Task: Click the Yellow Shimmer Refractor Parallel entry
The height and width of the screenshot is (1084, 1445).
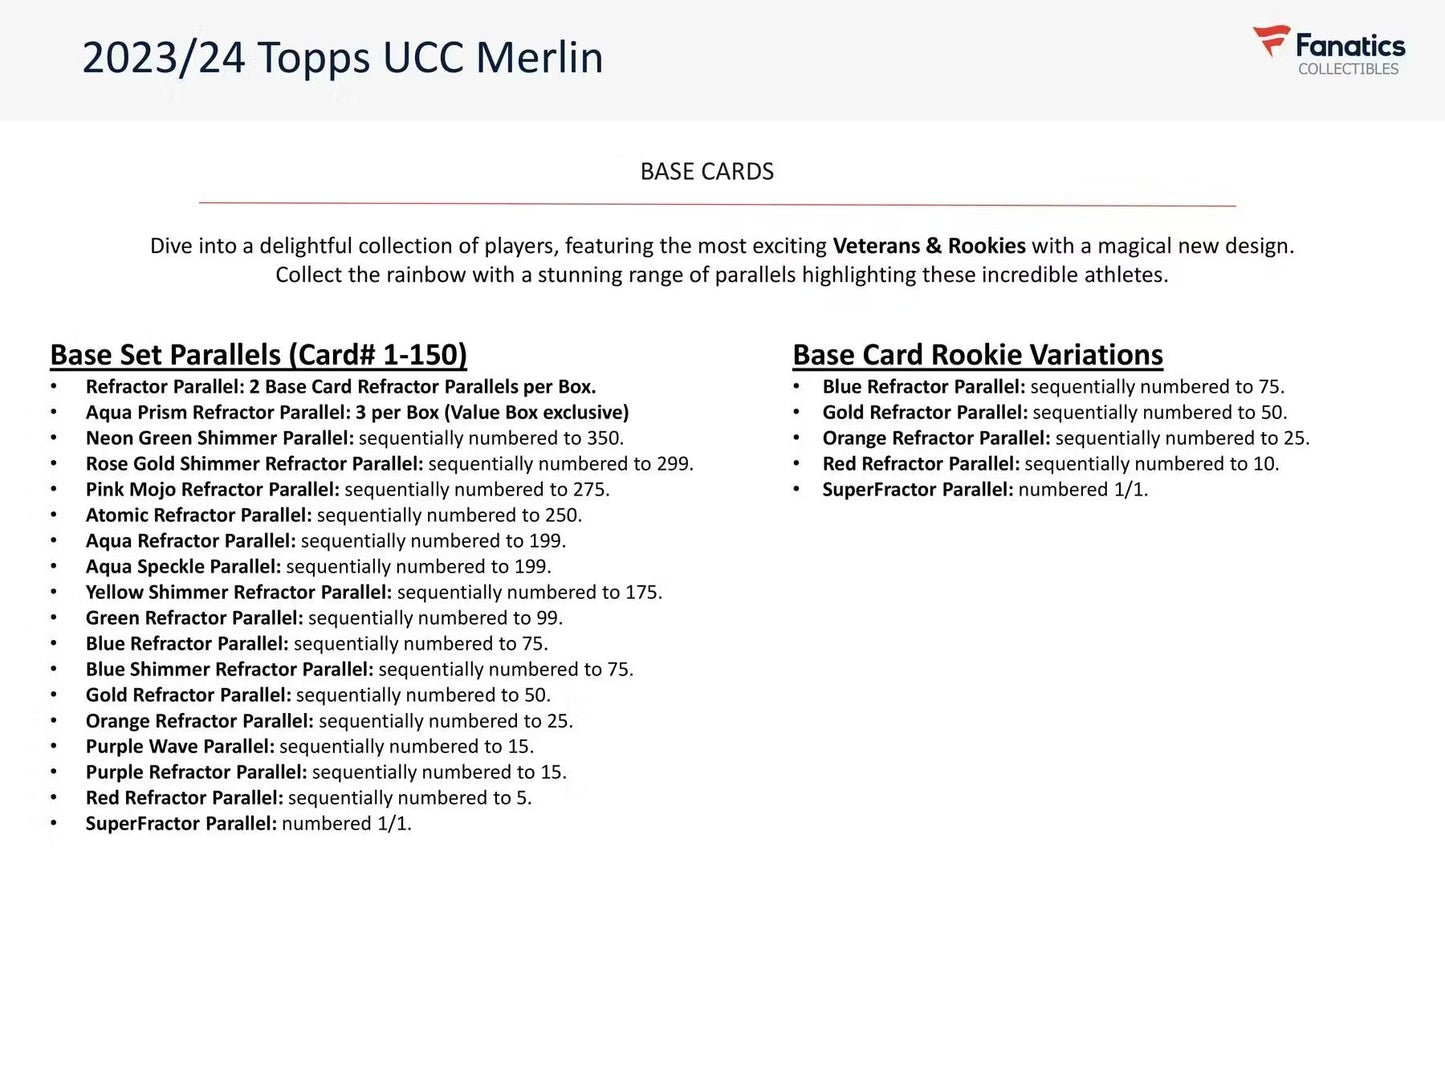Action: pos(373,592)
